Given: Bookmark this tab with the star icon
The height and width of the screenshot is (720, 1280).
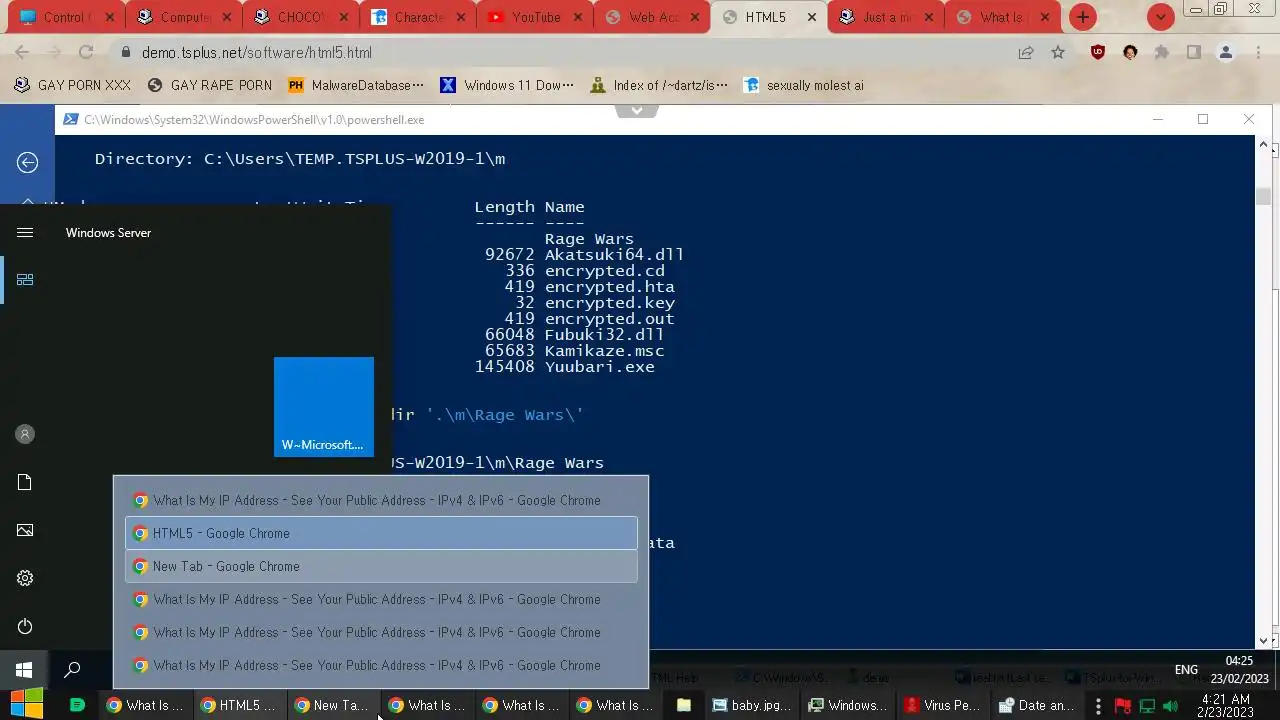Looking at the screenshot, I should click(1058, 52).
